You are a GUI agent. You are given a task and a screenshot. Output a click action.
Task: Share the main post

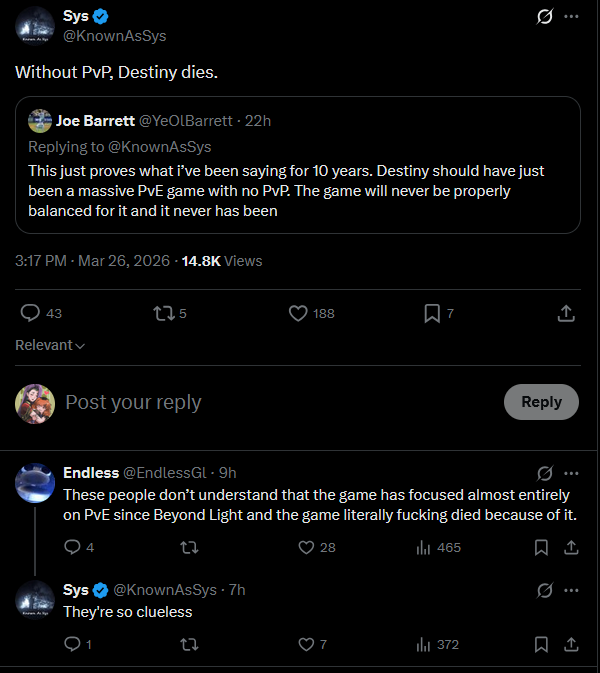(566, 313)
